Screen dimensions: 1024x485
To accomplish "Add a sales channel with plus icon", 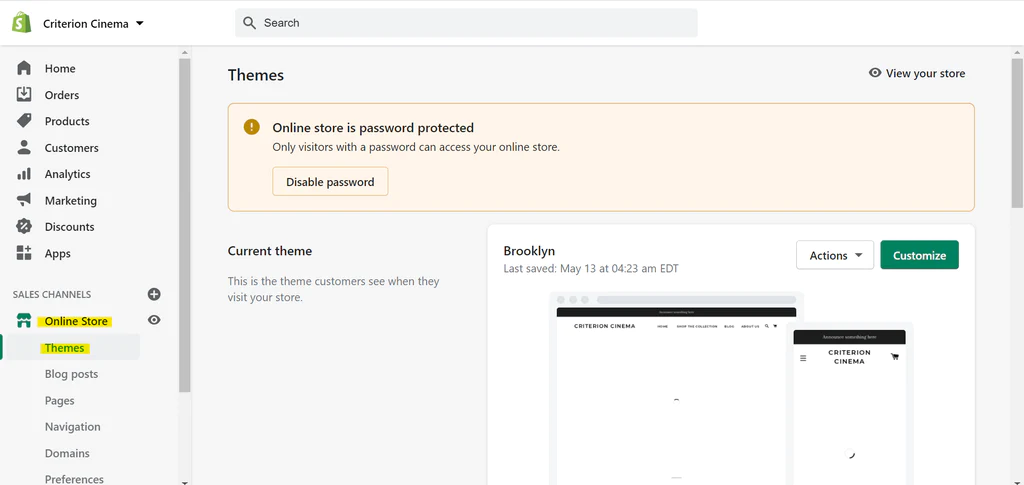I will coord(154,294).
